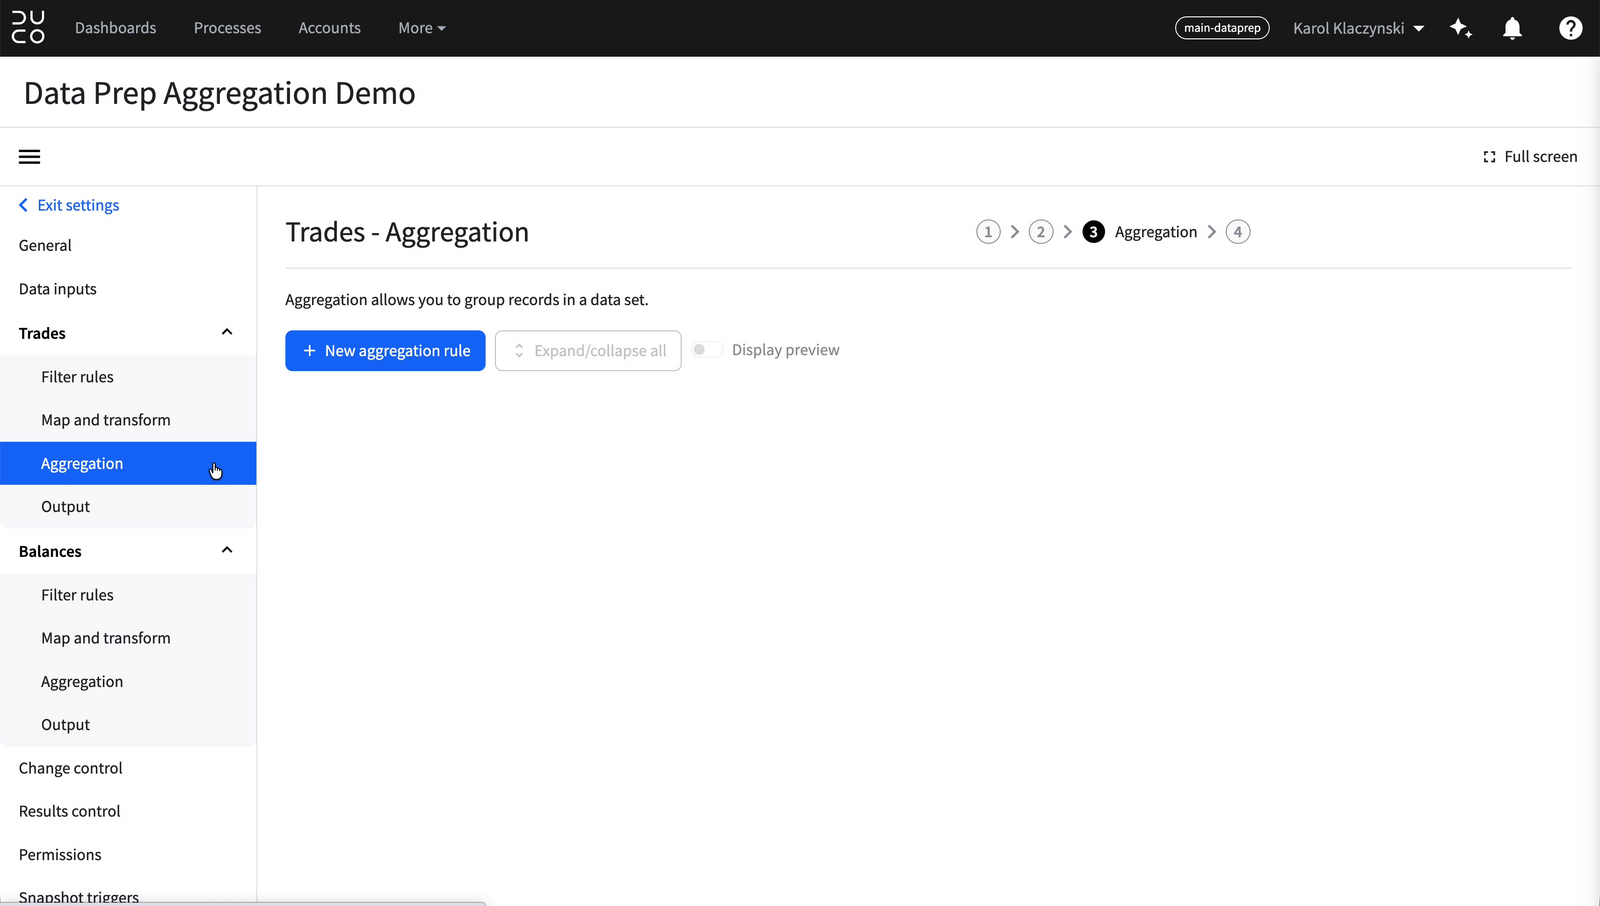Click the Data Prep Aggregation Demo title
This screenshot has width=1600, height=906.
pyautogui.click(x=220, y=93)
